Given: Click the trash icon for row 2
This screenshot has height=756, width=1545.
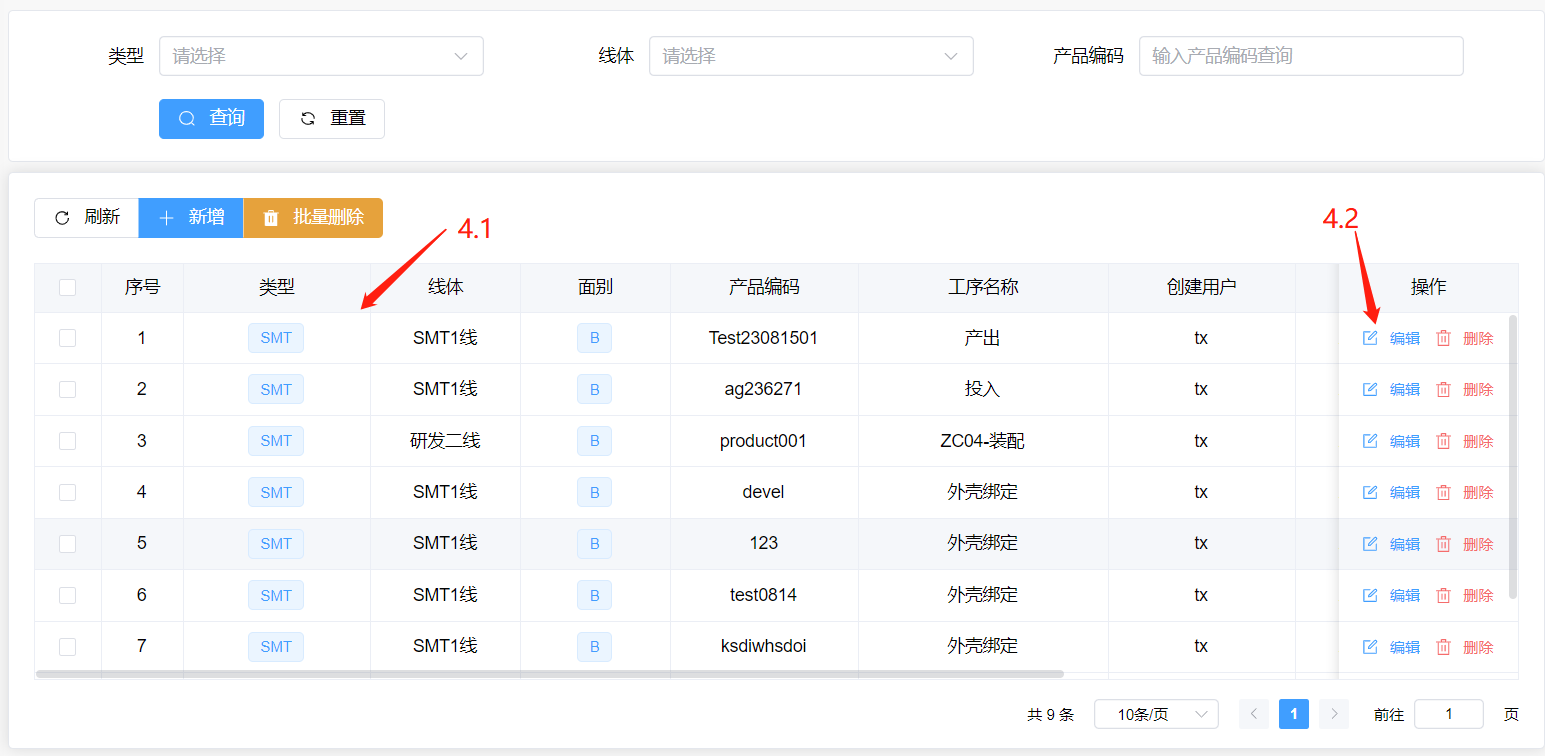Looking at the screenshot, I should [1443, 389].
